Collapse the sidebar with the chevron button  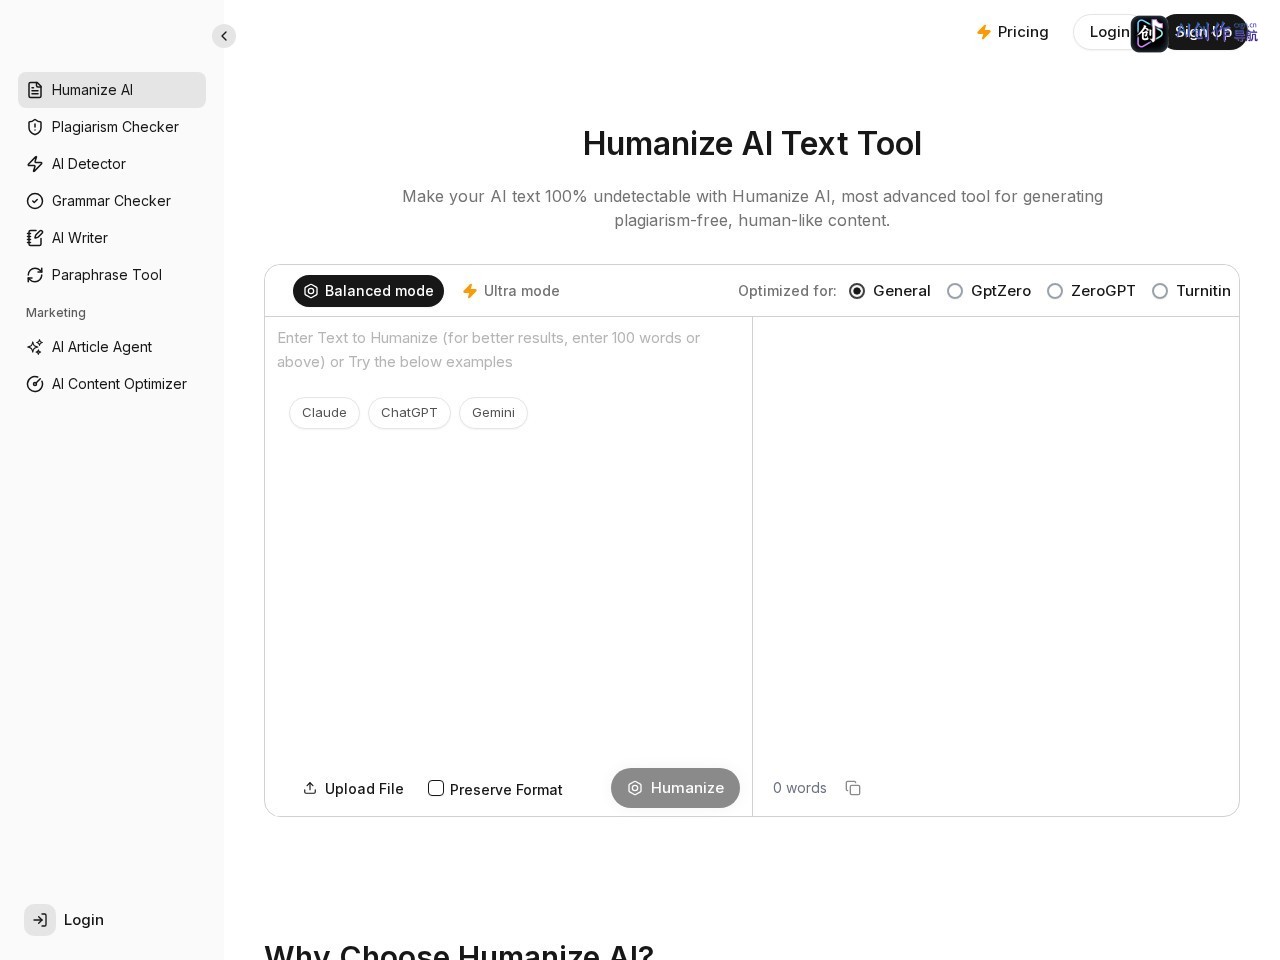[224, 36]
